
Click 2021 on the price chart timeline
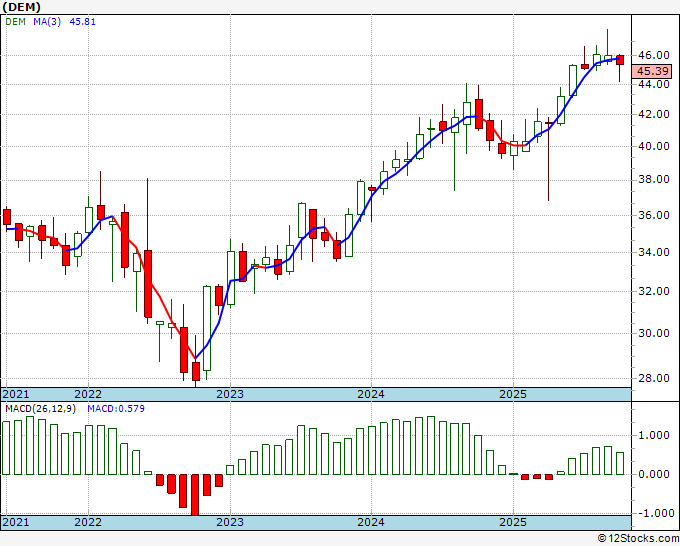tap(16, 394)
